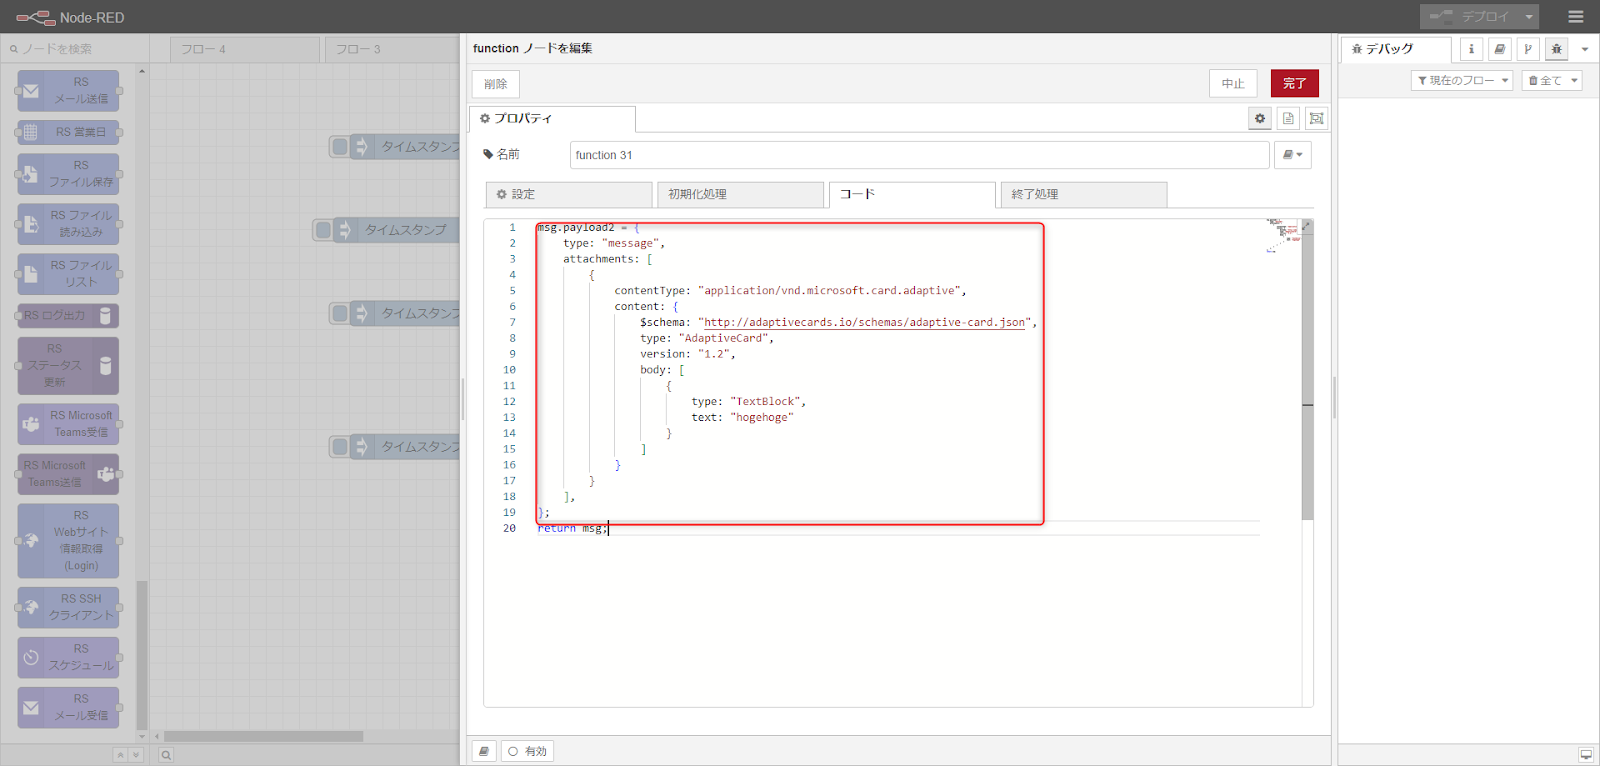Pick the RS スケジュール palette node
Screen dimensions: 1600x766
point(68,657)
